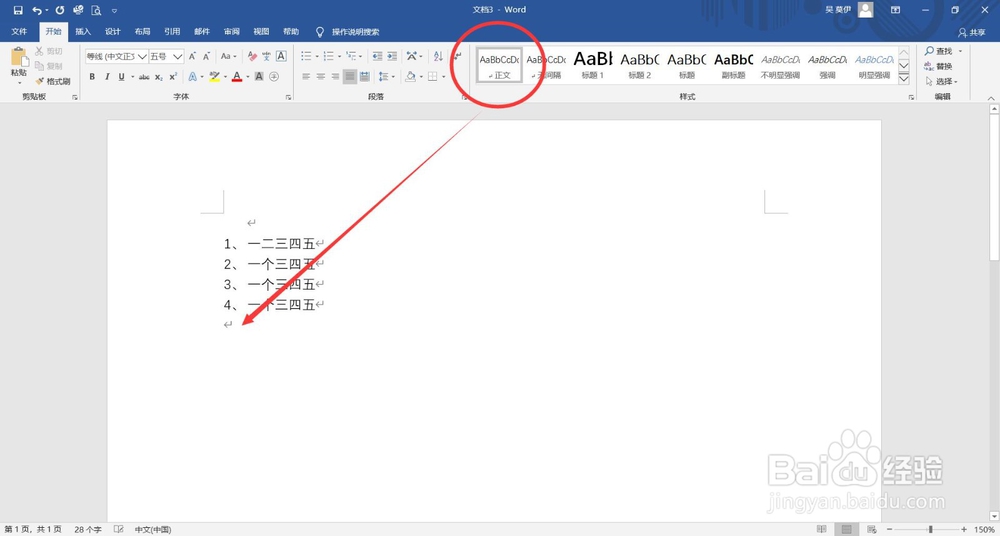The height and width of the screenshot is (536, 1000).
Task: Click Format Painter (格式刷)
Action: tap(53, 81)
